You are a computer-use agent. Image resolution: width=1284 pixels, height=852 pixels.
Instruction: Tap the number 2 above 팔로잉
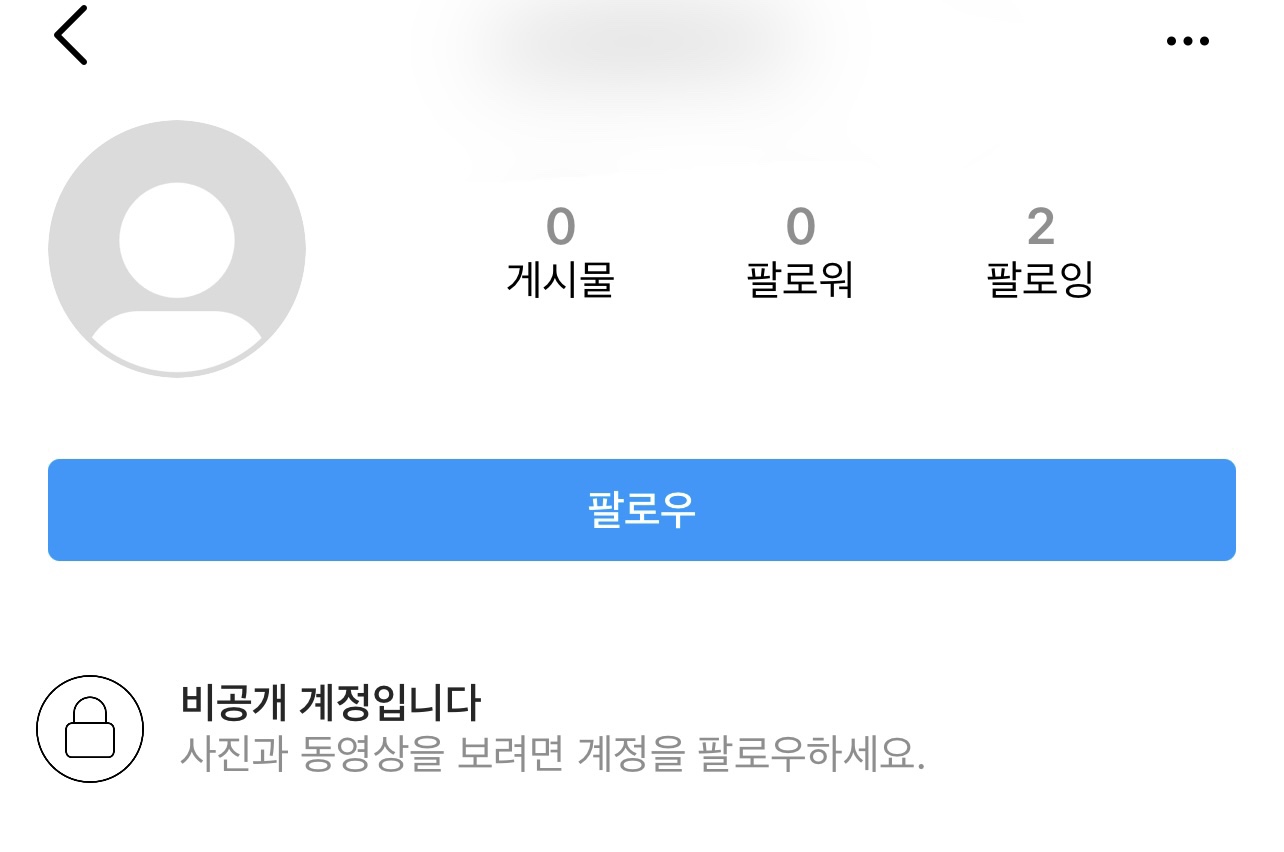(x=1041, y=227)
